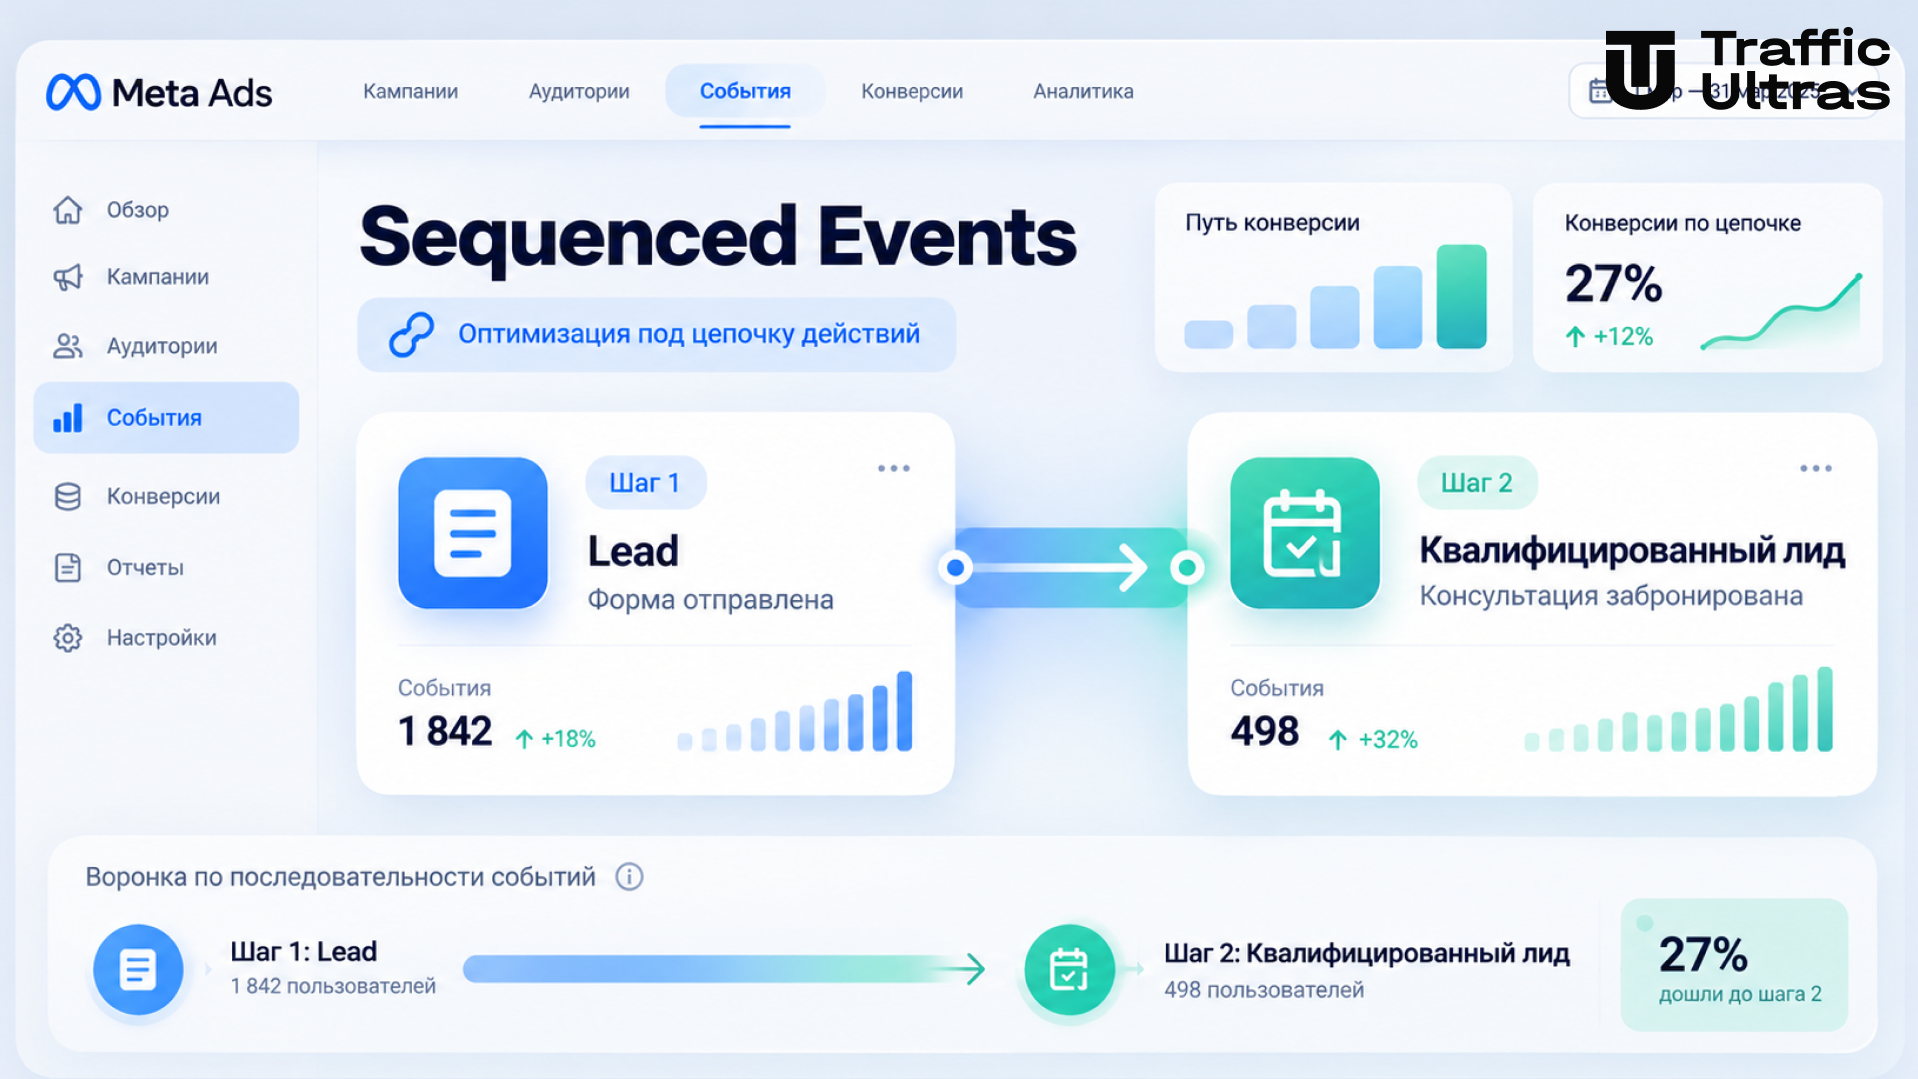This screenshot has height=1079, width=1918.
Task: Go to the Аналитика top tab
Action: click(x=1083, y=91)
